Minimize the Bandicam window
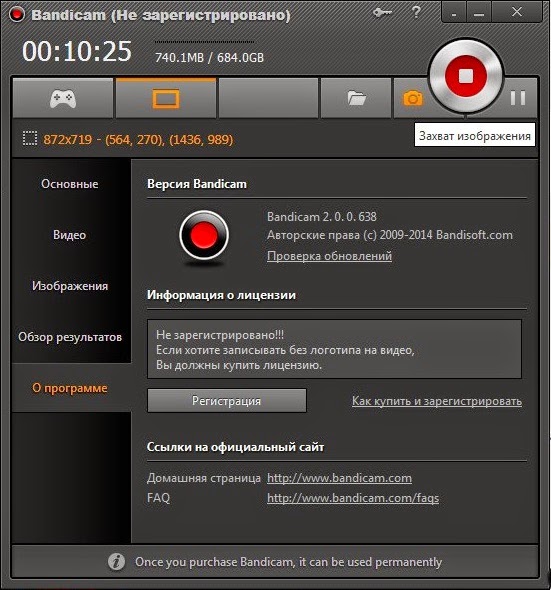 coord(479,13)
